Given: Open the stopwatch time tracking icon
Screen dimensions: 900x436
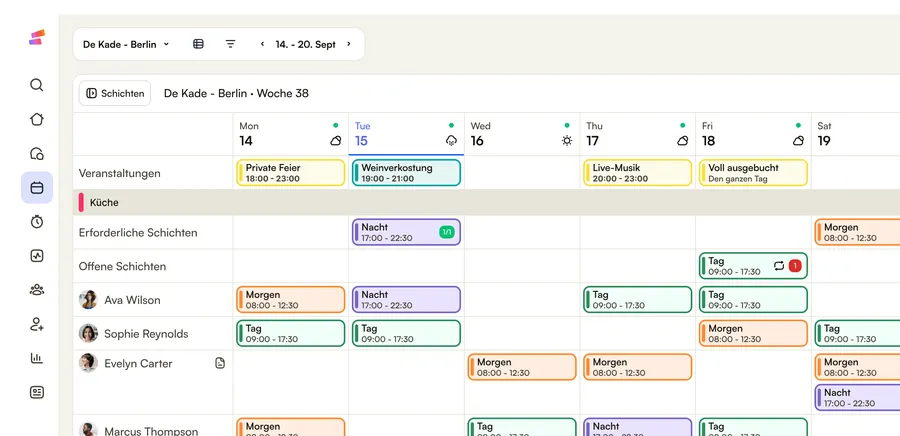Looking at the screenshot, I should (x=37, y=222).
